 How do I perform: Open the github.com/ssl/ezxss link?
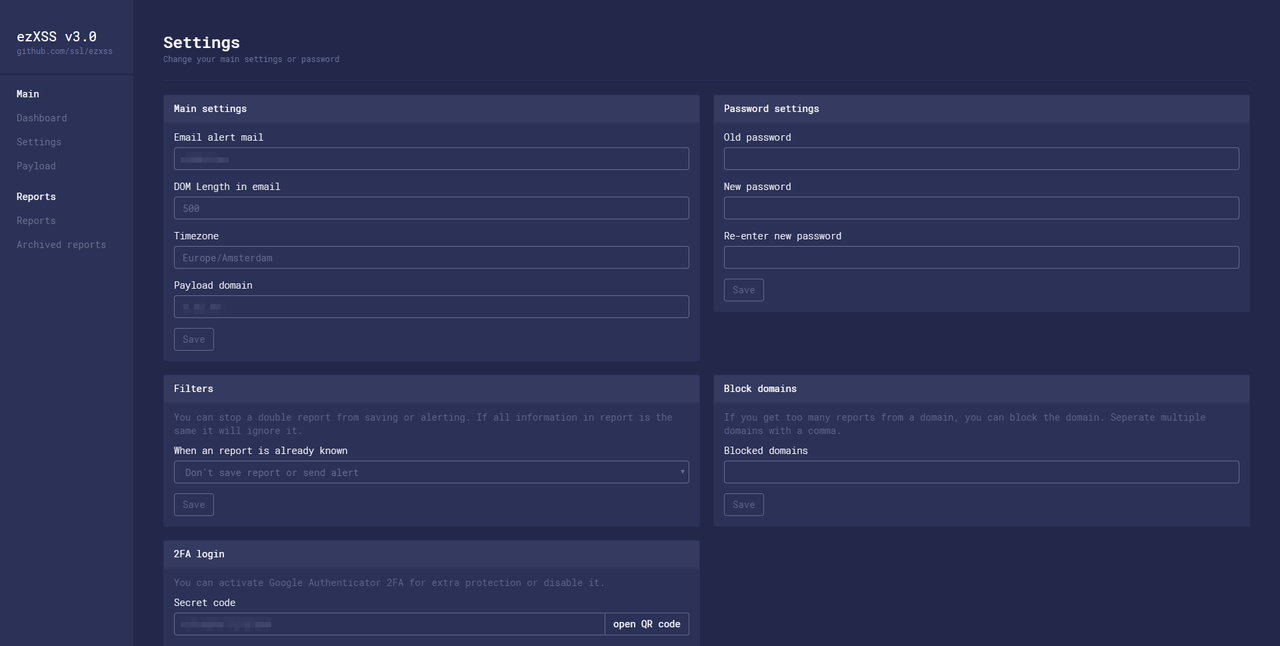click(64, 51)
